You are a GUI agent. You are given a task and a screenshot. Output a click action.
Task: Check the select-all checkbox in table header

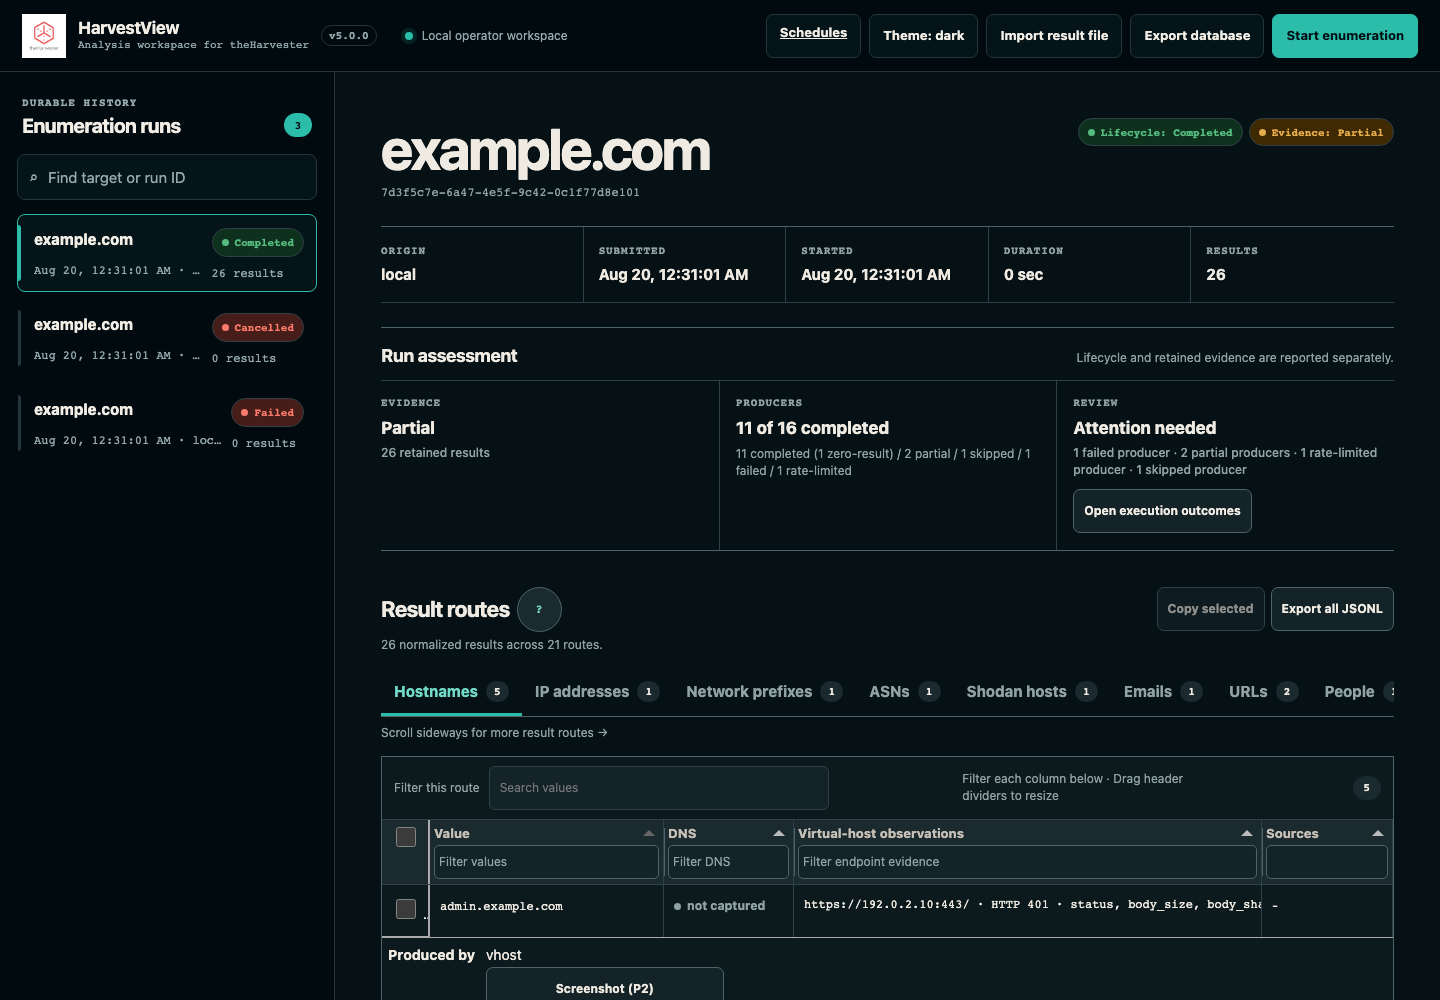click(406, 837)
